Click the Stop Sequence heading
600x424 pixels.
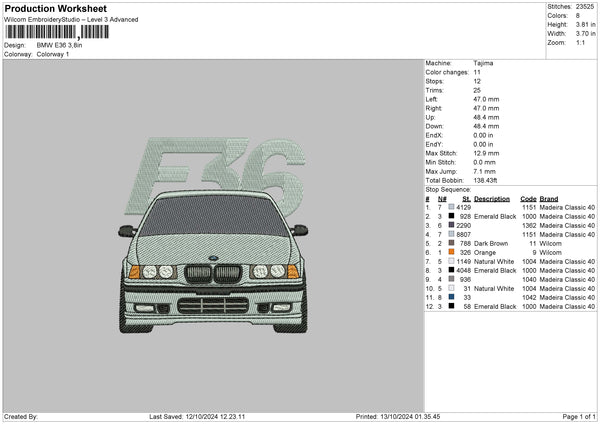tap(448, 190)
